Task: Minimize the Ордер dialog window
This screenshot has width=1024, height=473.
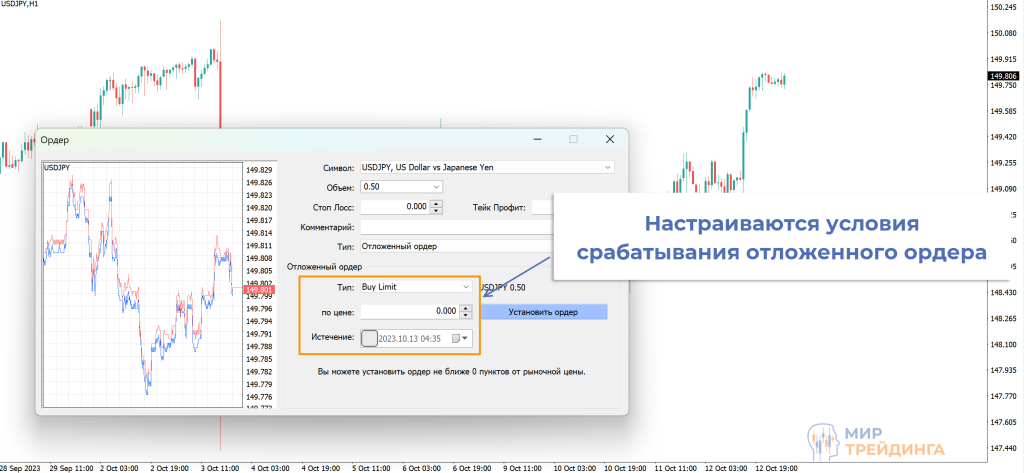Action: click(x=537, y=140)
